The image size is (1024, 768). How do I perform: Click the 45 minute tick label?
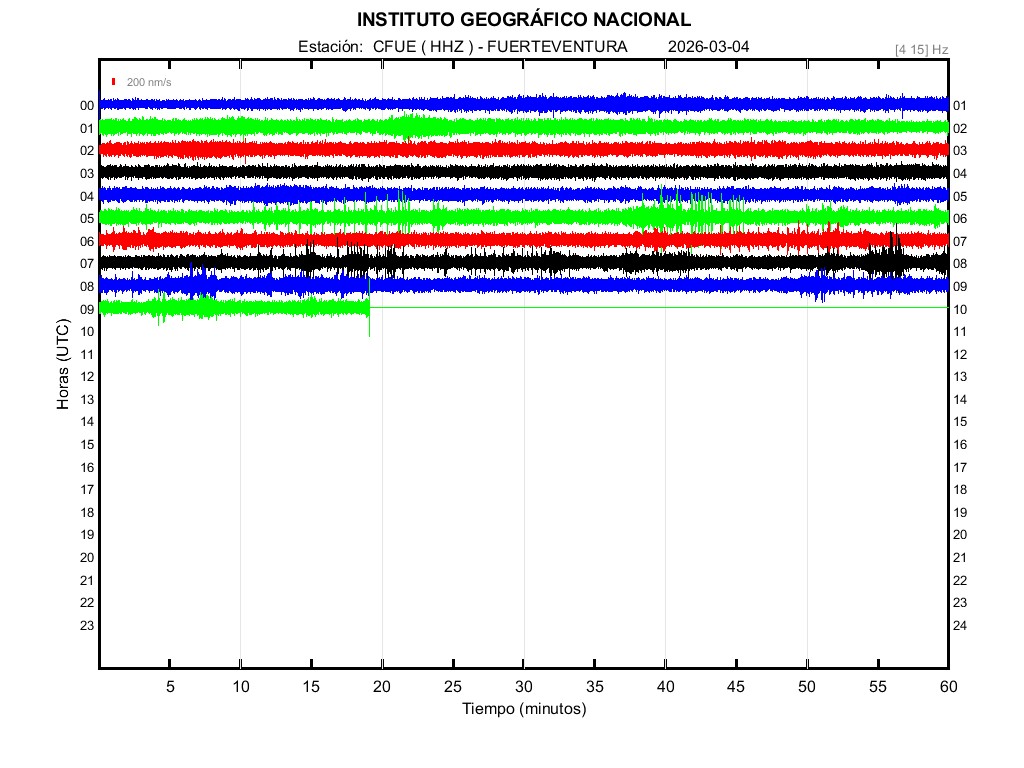[736, 686]
